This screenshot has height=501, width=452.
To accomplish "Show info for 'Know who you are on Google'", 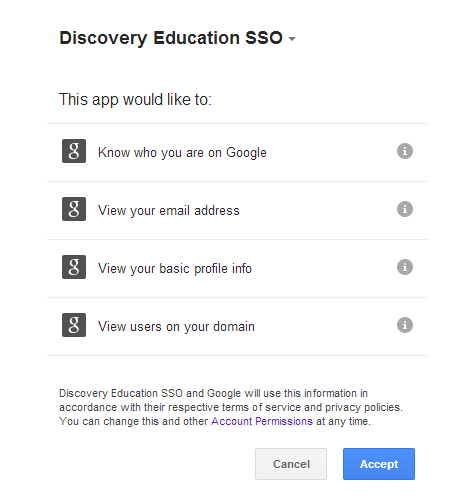I will coord(405,151).
